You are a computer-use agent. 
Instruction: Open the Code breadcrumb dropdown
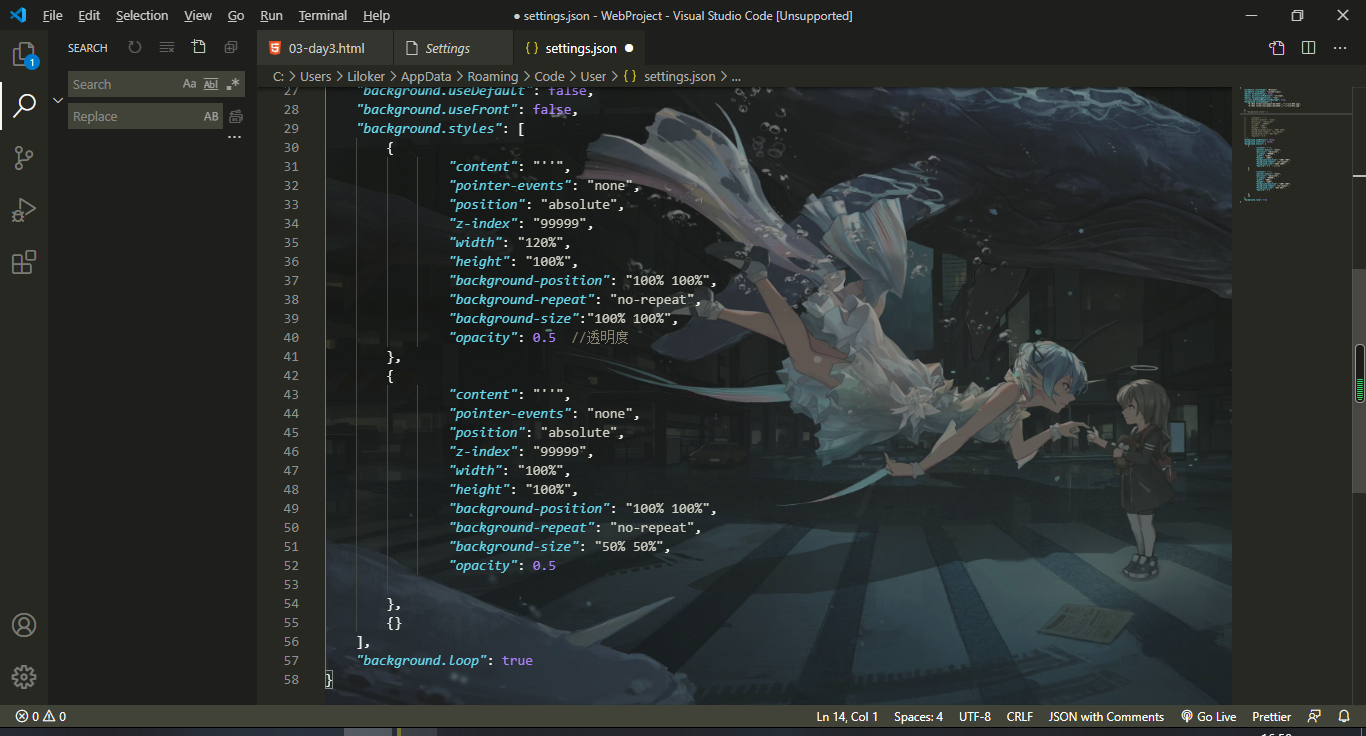(549, 76)
